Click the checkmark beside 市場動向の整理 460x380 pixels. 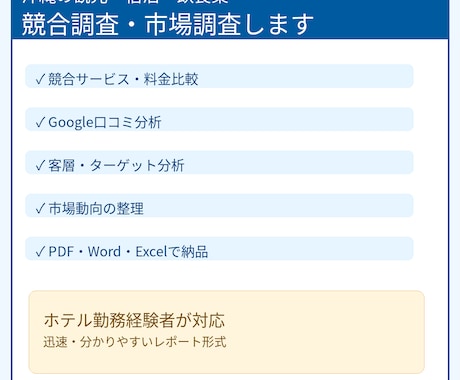pos(40,209)
